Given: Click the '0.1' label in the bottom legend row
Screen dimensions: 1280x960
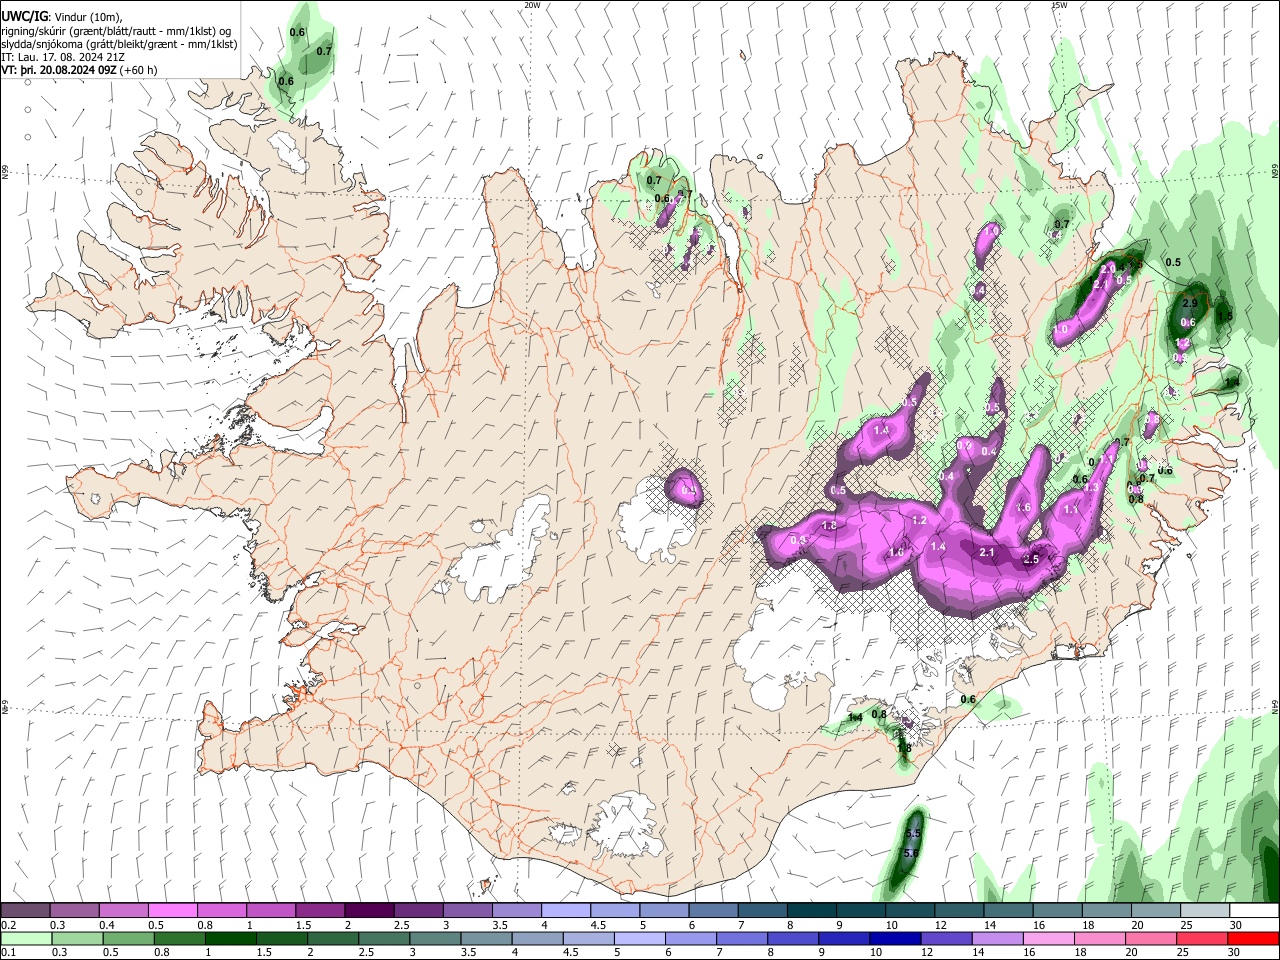Looking at the screenshot, I should pos(7,952).
